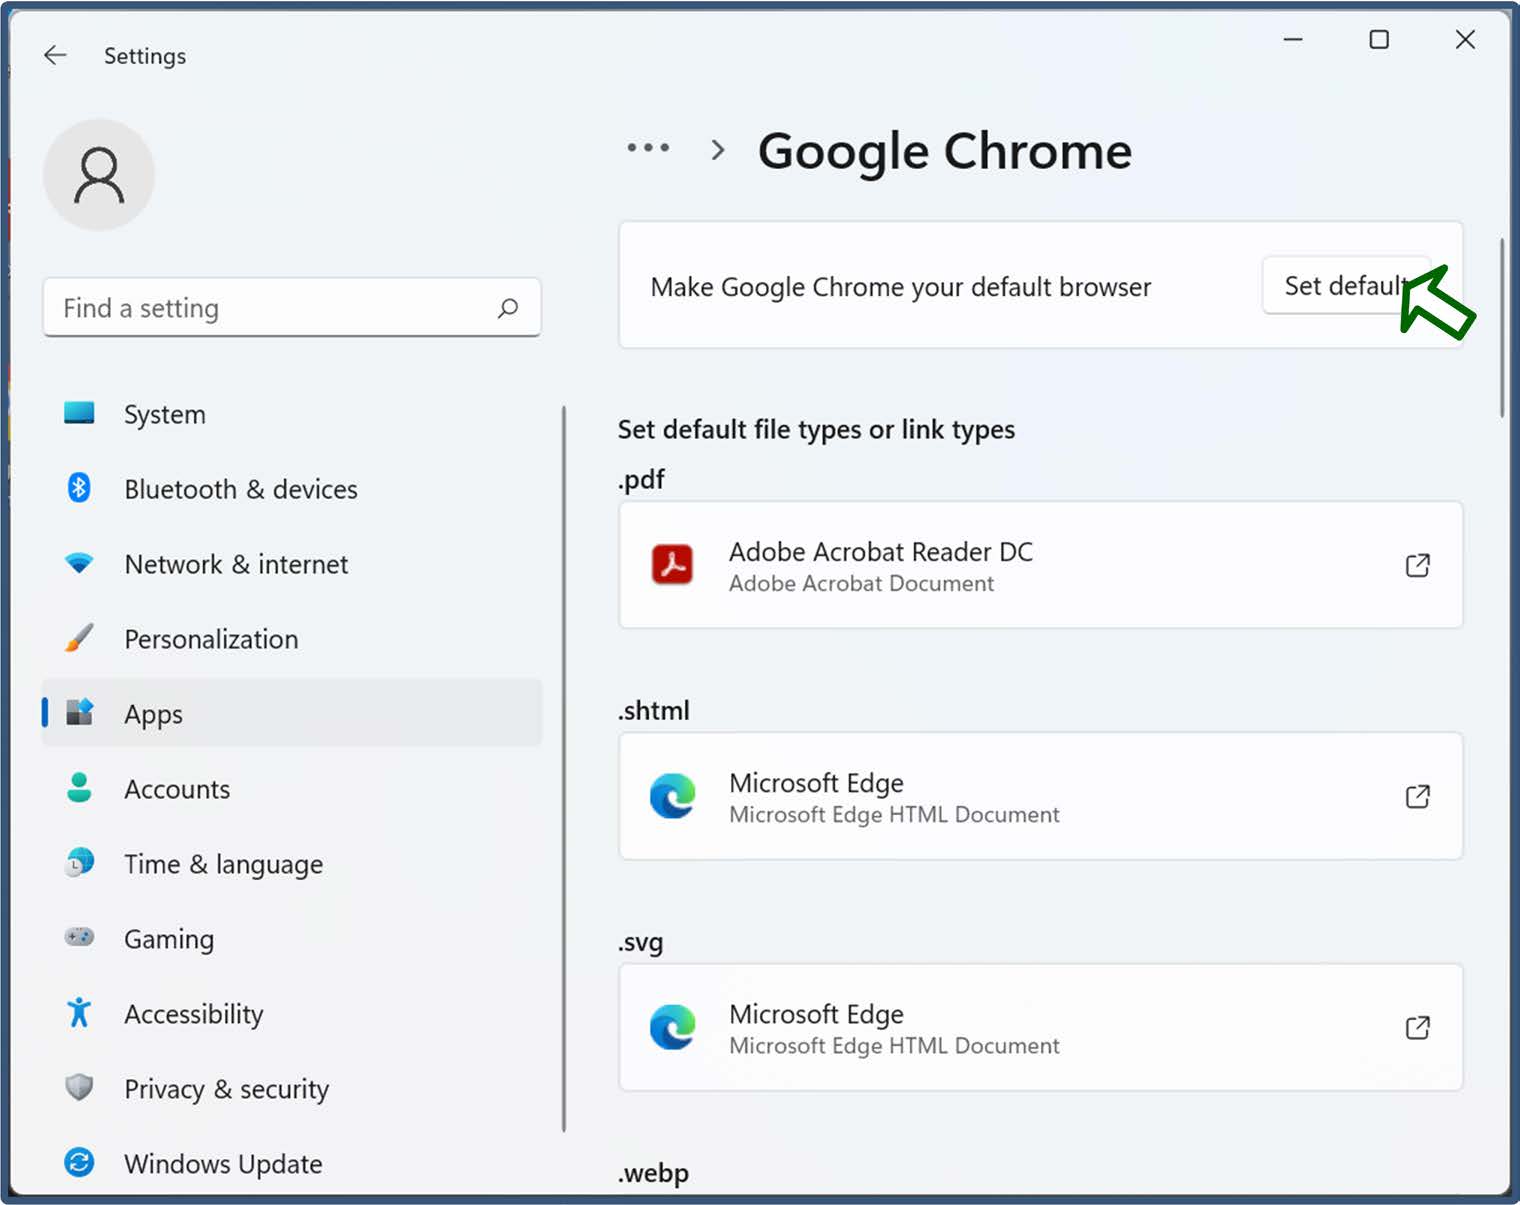Screen dimensions: 1520x1205
Task: Click the .webp extension label
Action: pos(653,1172)
